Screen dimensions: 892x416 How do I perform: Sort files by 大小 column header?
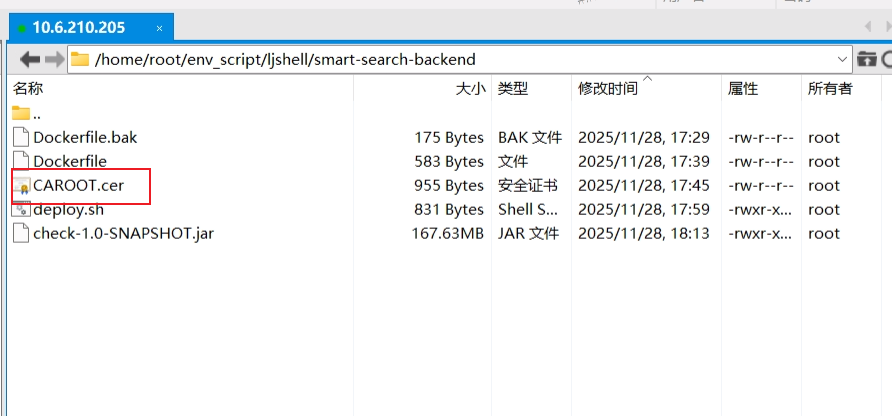pyautogui.click(x=470, y=89)
